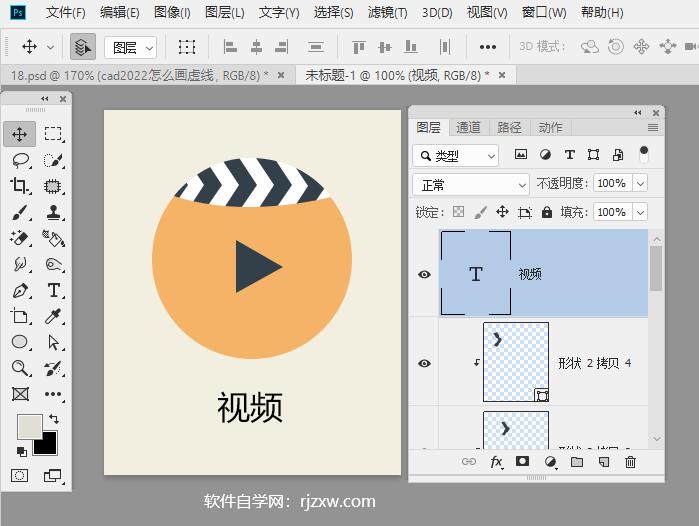The height and width of the screenshot is (526, 699).
Task: Switch to the 通道 tab
Action: [468, 127]
